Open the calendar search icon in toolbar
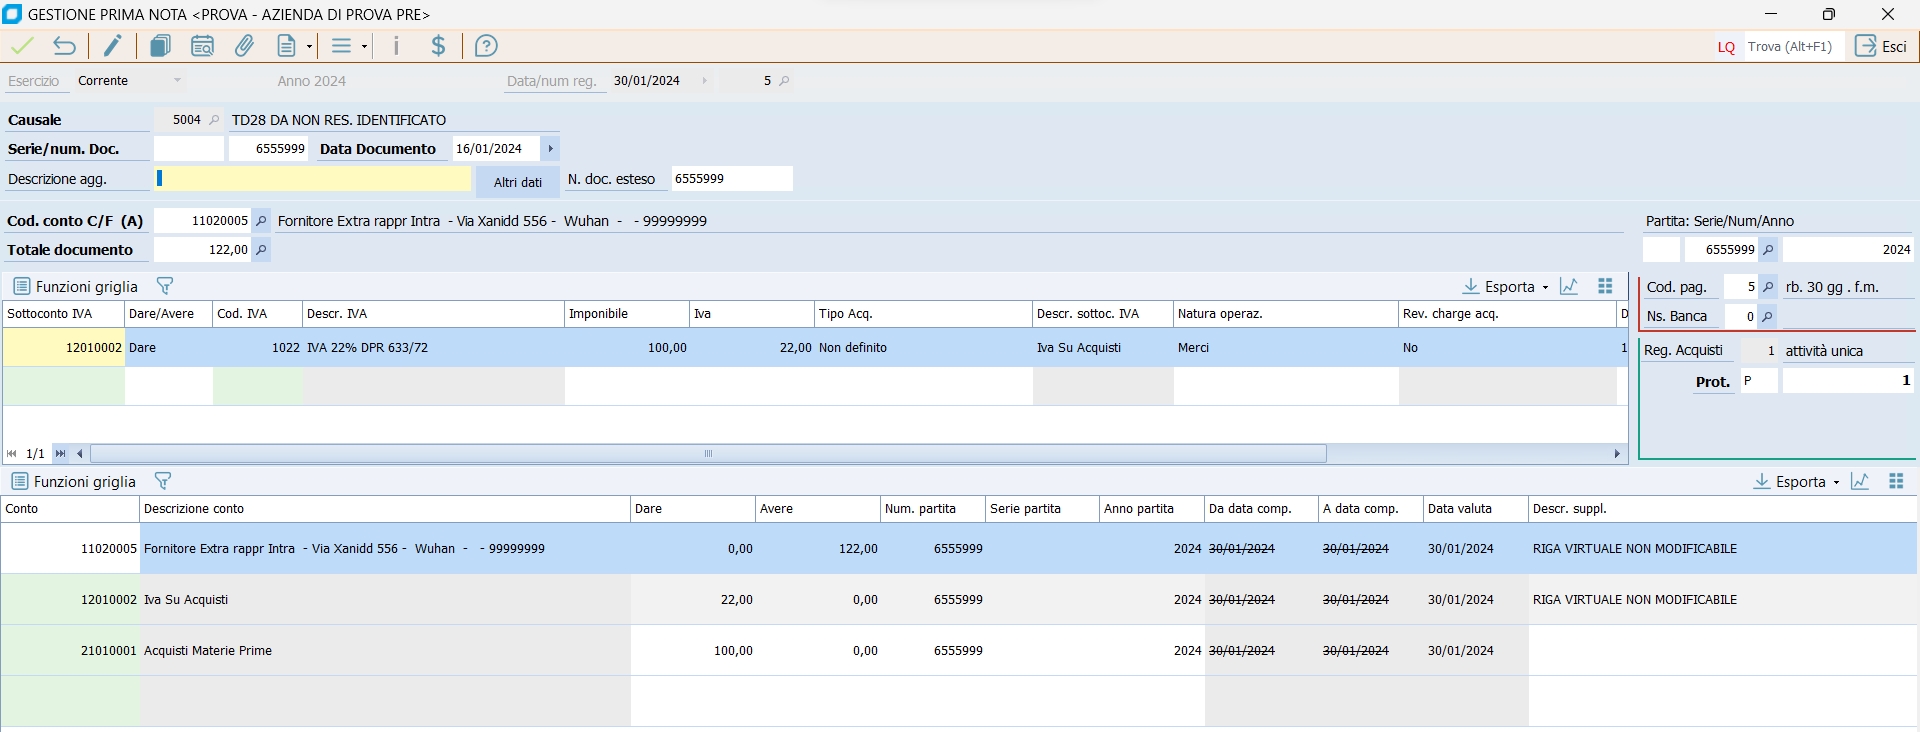Screen dimensions: 1920x732 pyautogui.click(x=202, y=46)
